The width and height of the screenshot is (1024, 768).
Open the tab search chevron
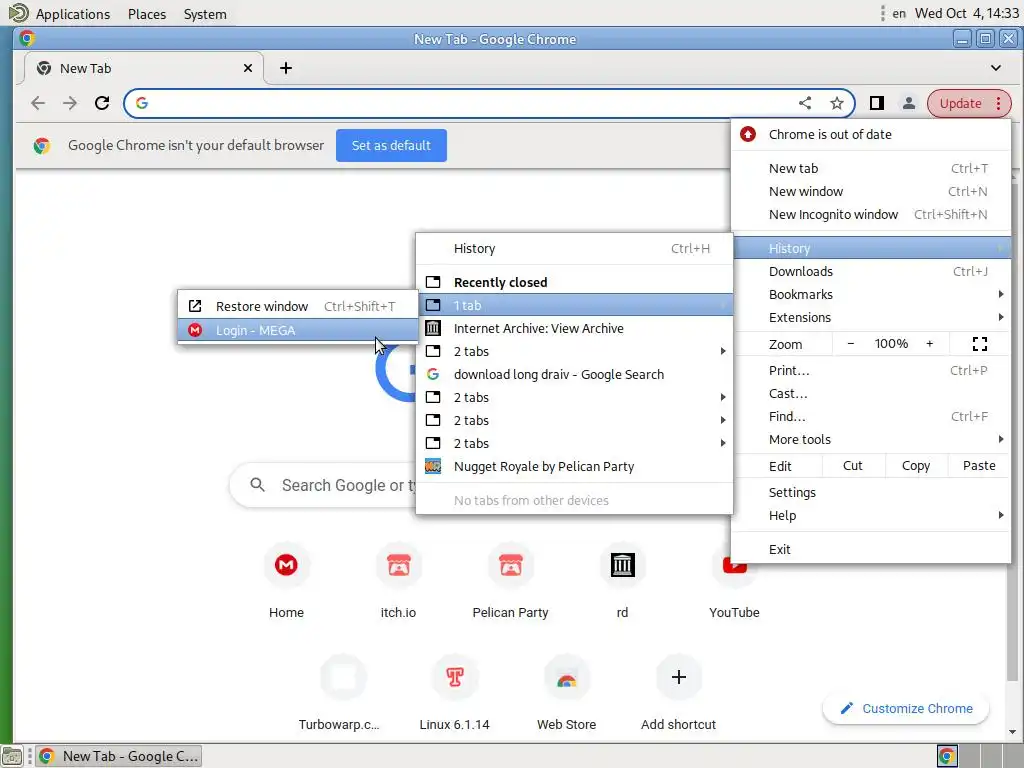click(x=995, y=68)
